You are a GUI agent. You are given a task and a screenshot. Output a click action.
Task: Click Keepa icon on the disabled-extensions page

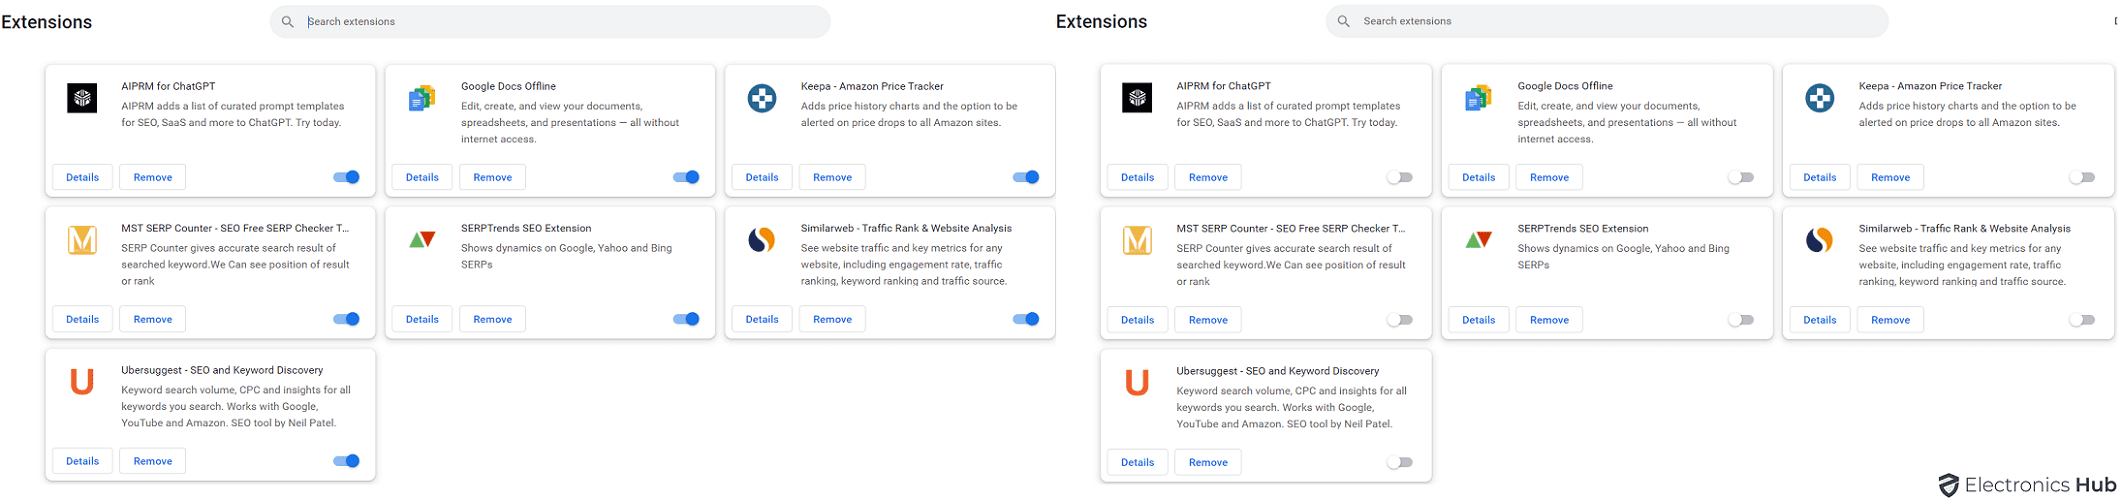click(1819, 98)
